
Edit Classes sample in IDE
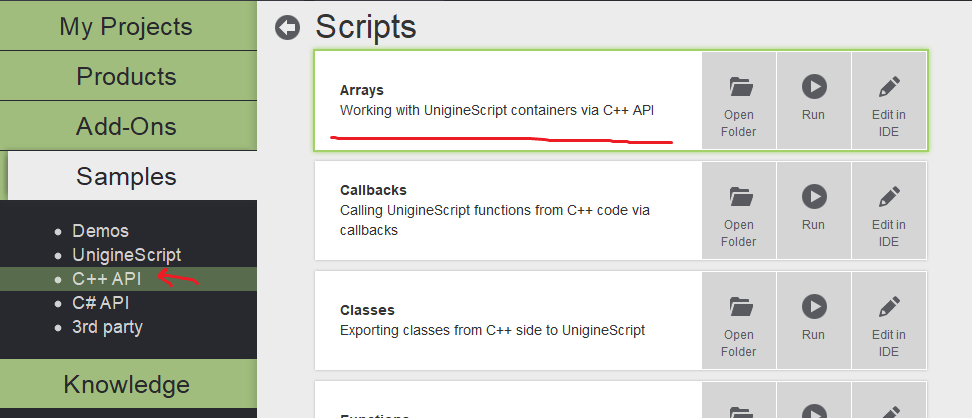pyautogui.click(x=889, y=321)
